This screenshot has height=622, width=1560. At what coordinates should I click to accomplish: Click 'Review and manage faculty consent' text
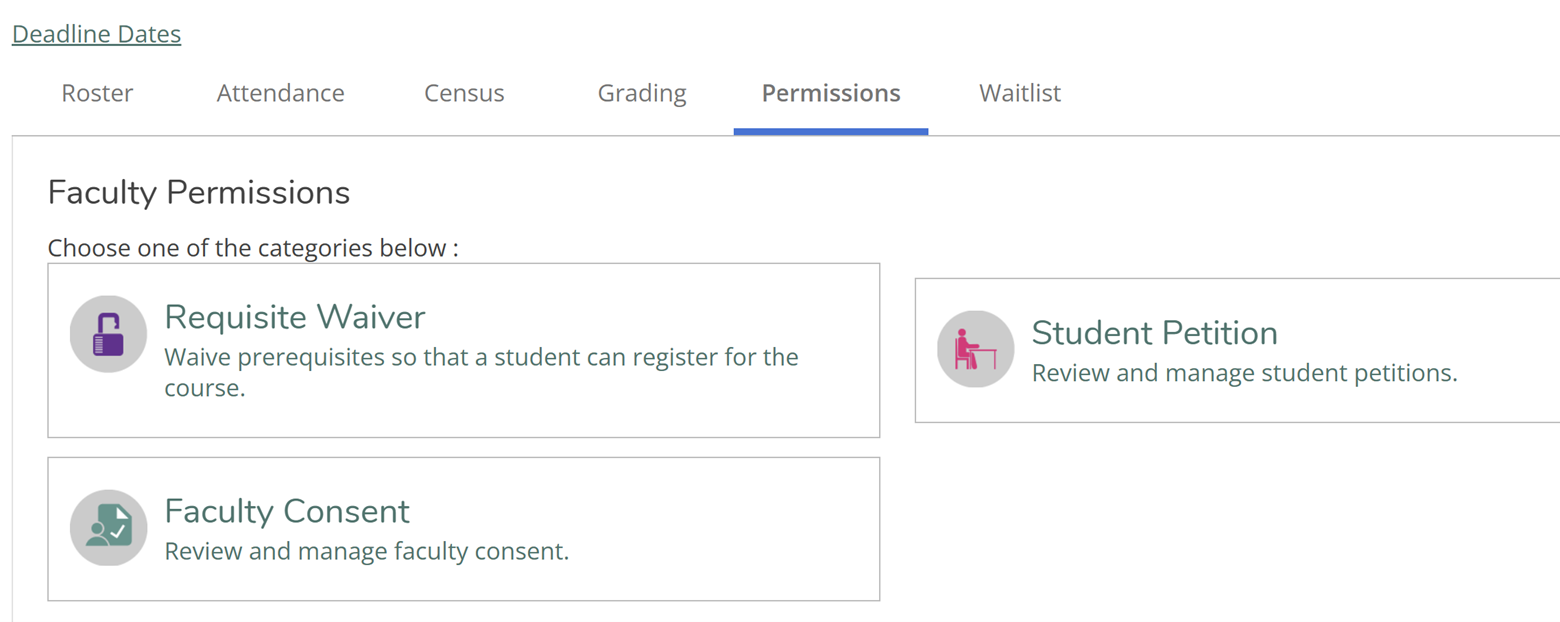tap(366, 552)
